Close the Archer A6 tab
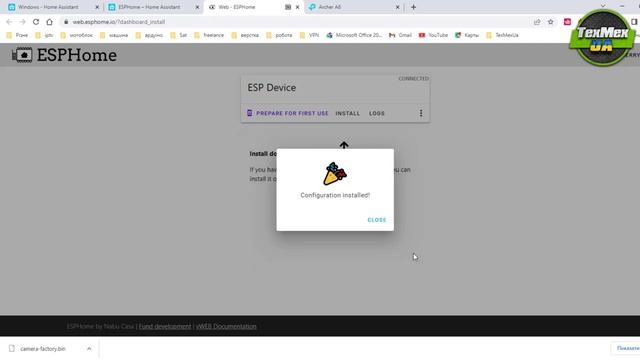The height and width of the screenshot is (360, 640). point(398,7)
